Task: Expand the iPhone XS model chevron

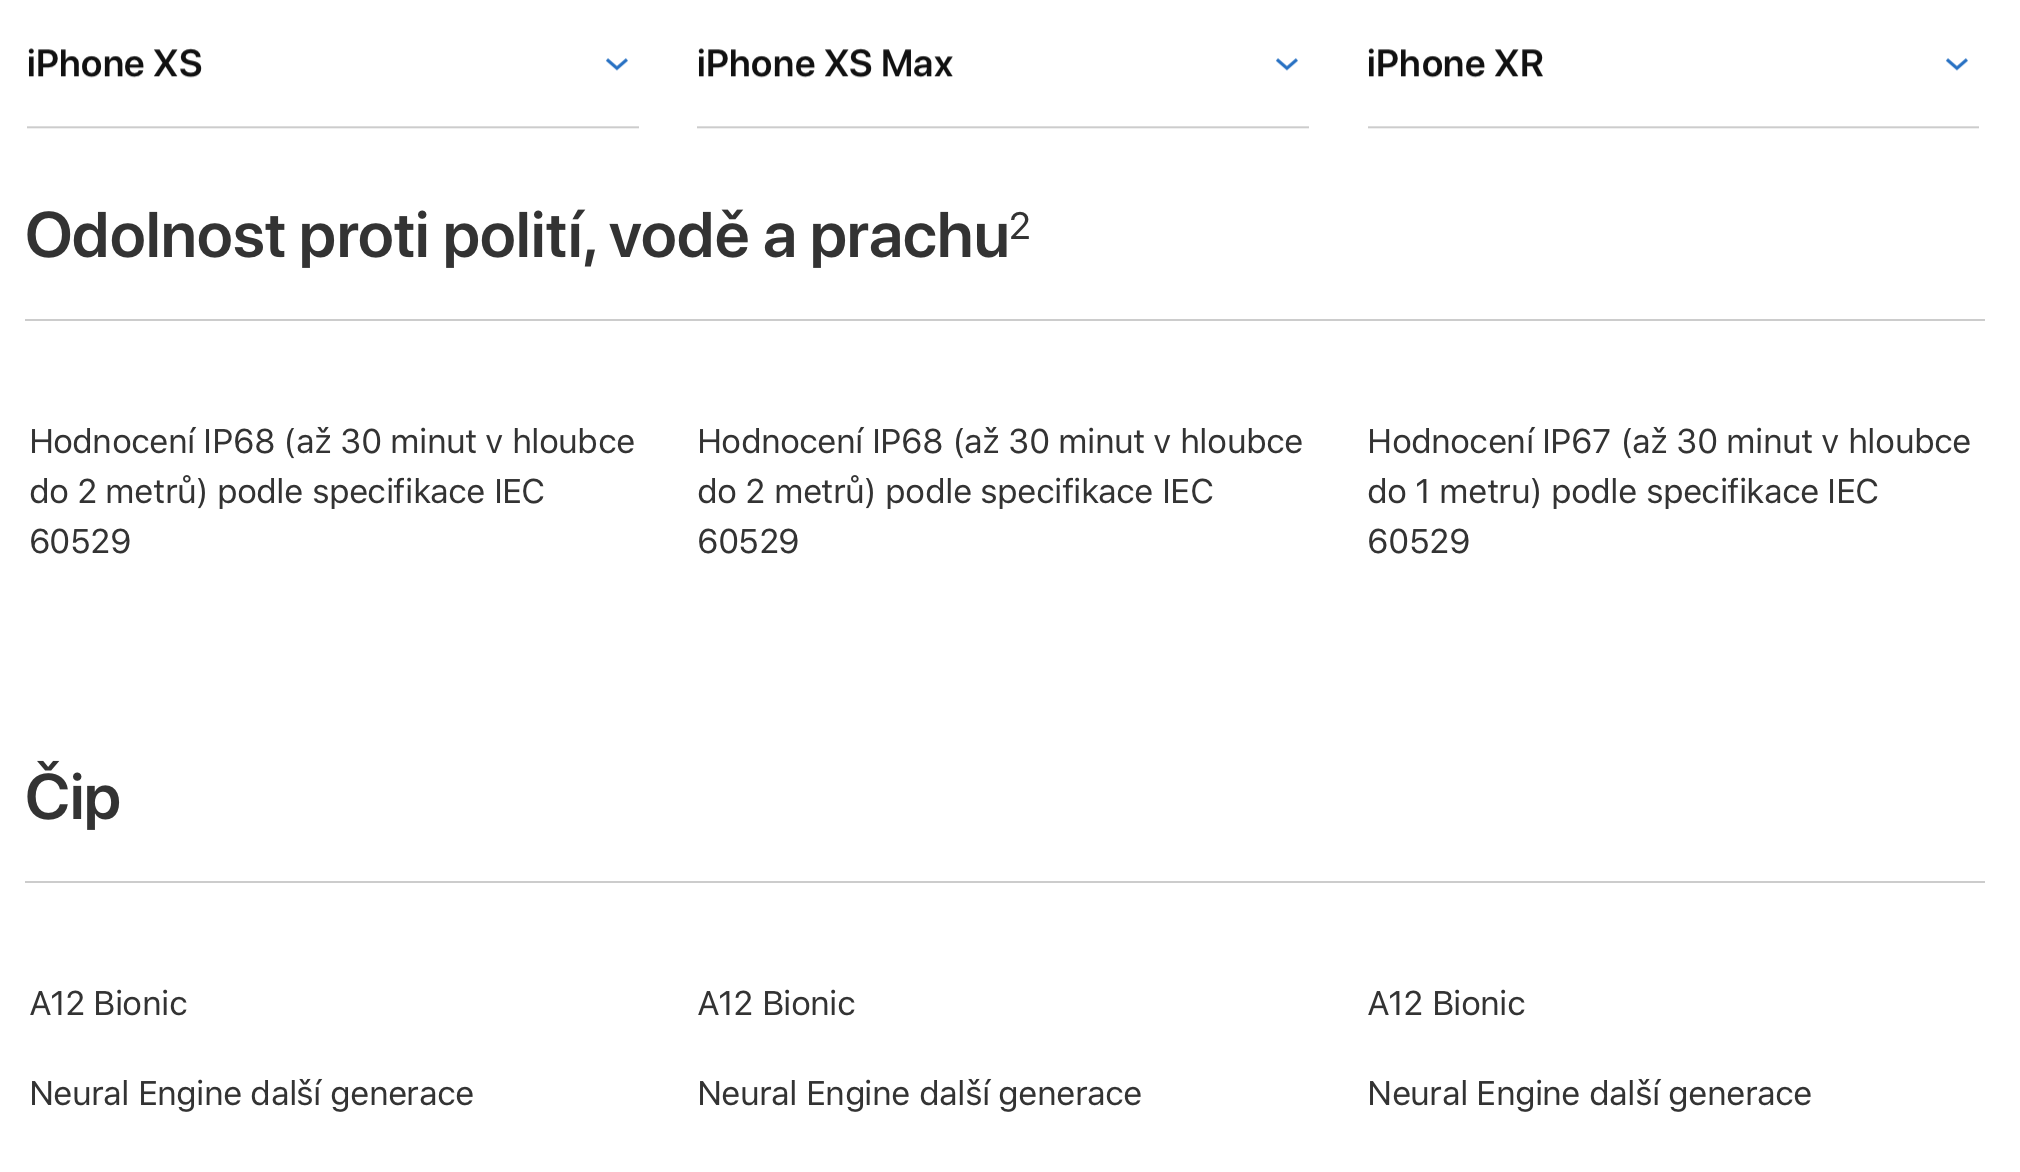Action: click(617, 65)
